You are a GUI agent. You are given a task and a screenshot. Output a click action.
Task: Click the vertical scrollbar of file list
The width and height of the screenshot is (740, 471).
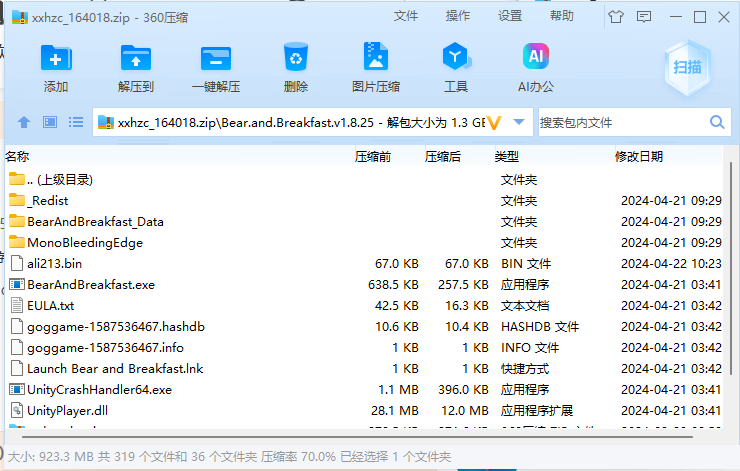[x=731, y=269]
